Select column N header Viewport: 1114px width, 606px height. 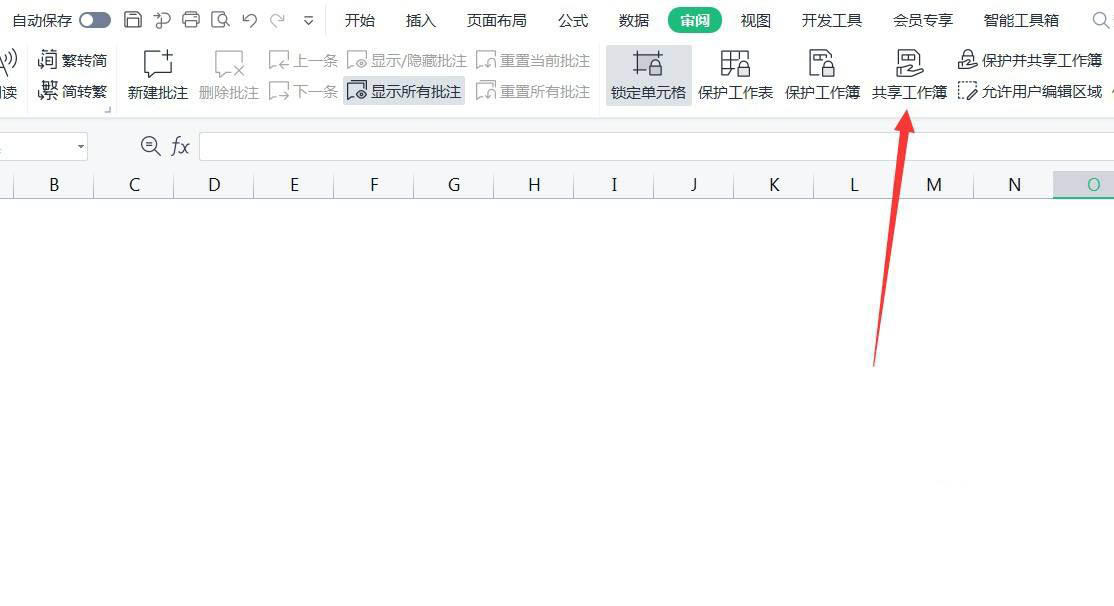pos(1014,185)
